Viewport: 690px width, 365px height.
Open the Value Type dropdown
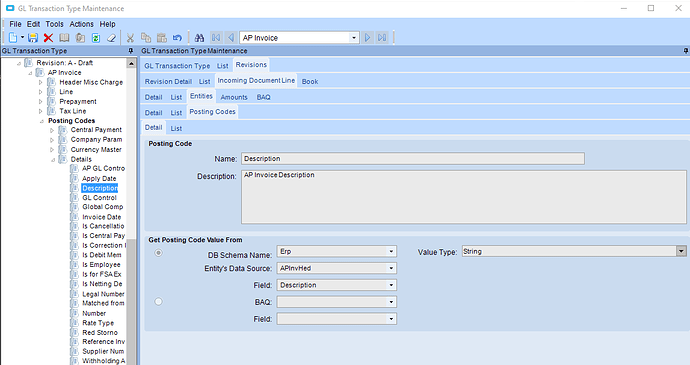[681, 251]
